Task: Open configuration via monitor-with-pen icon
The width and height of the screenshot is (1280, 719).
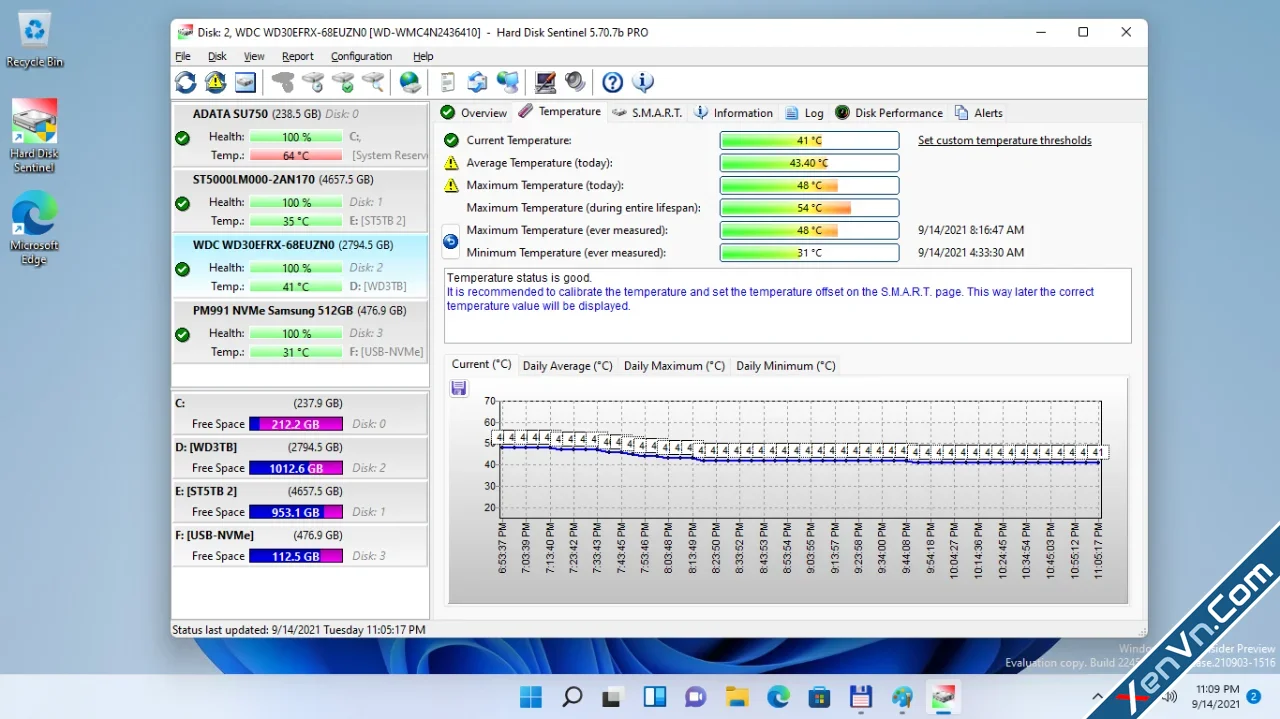Action: point(545,82)
